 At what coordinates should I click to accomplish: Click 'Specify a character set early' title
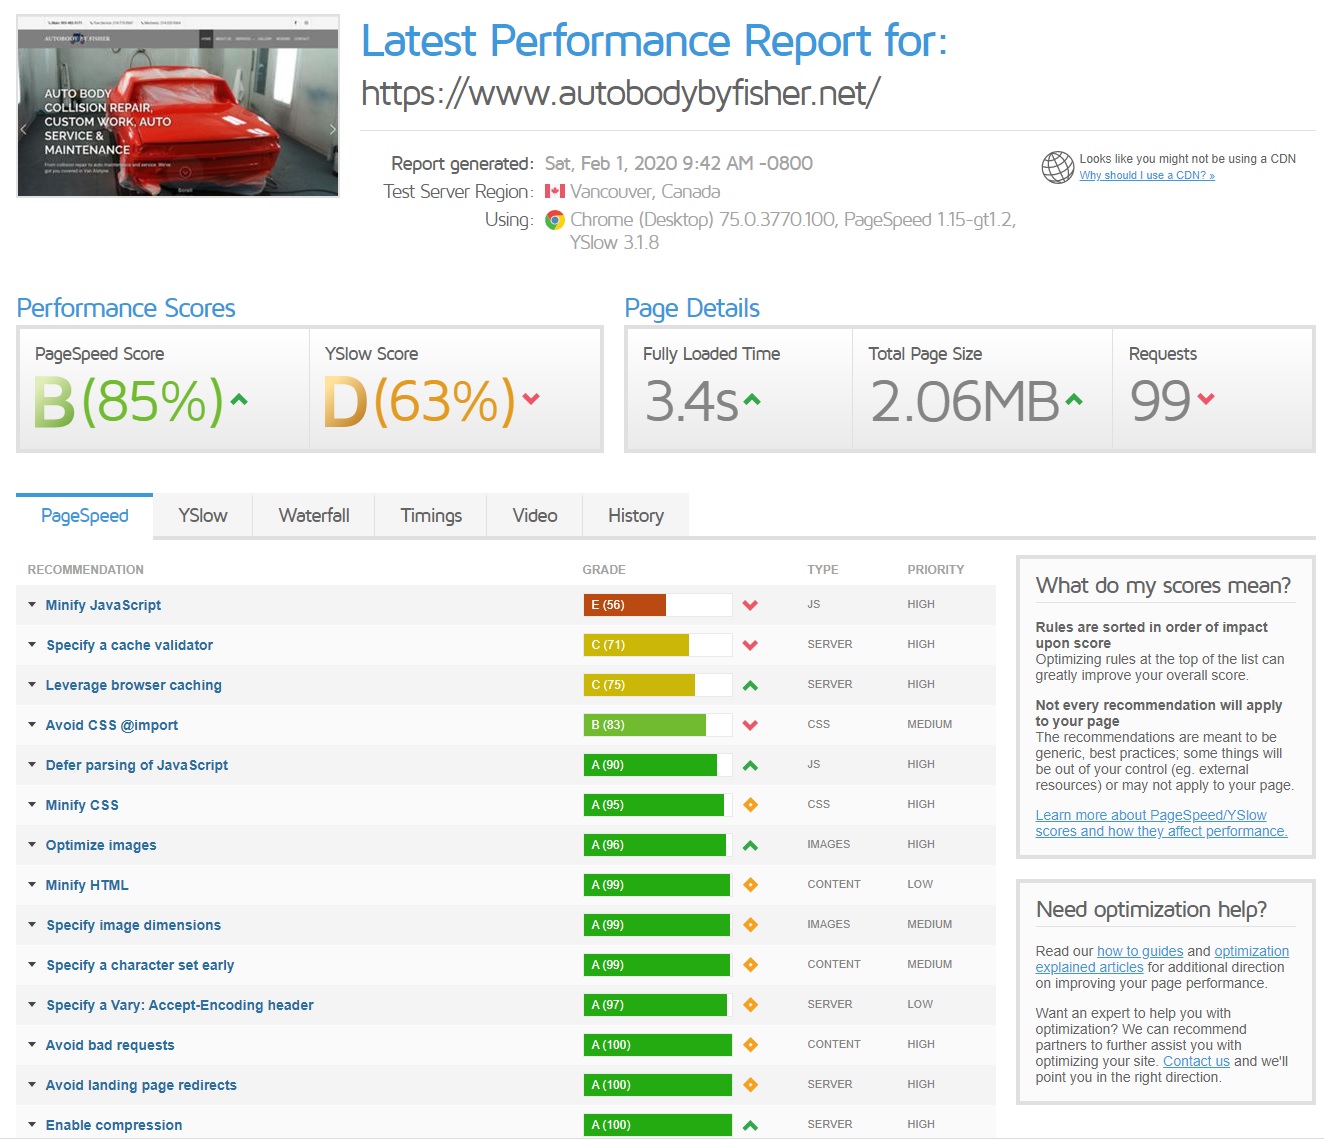(x=140, y=965)
